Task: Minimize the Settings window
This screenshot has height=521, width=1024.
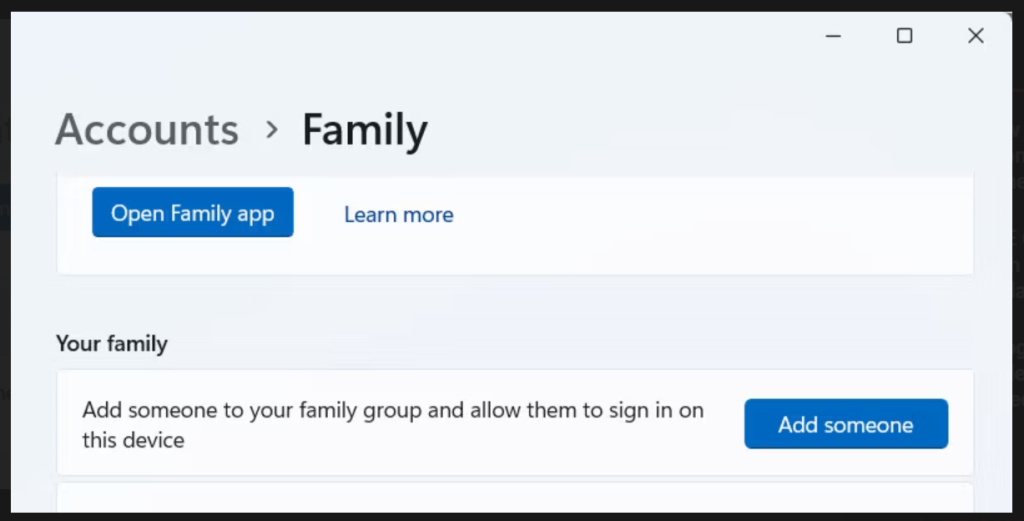Action: [x=833, y=36]
